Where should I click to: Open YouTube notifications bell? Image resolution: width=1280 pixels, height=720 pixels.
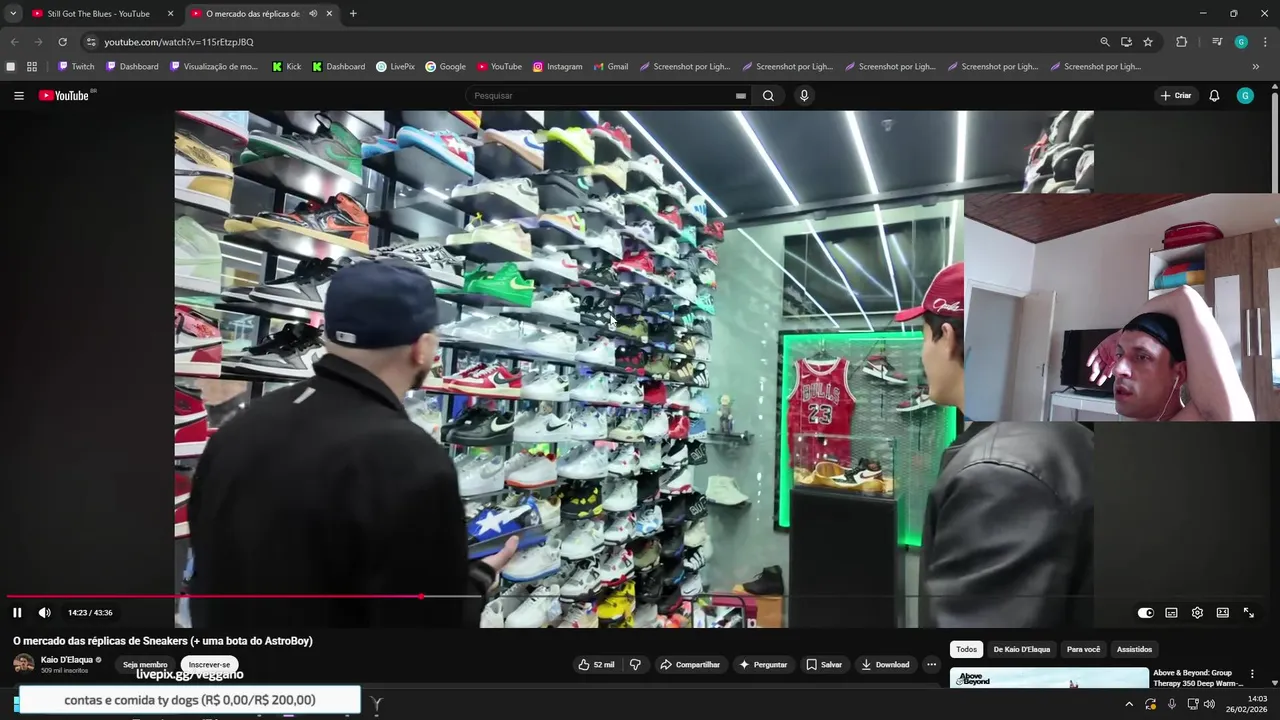click(x=1214, y=96)
